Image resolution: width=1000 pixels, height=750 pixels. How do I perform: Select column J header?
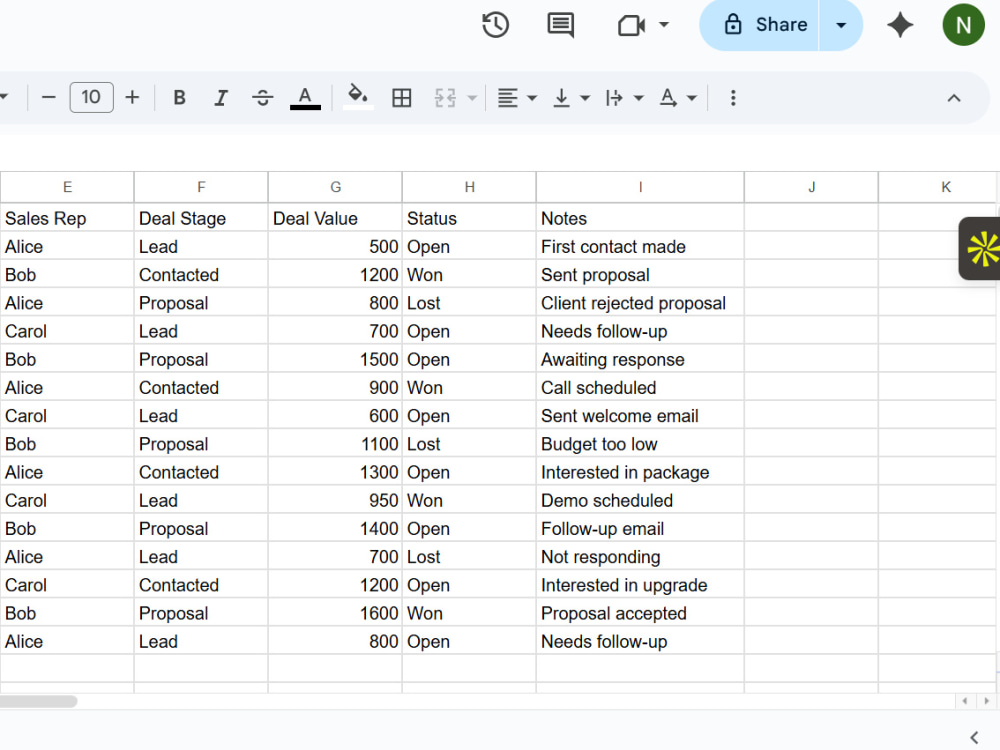point(811,187)
